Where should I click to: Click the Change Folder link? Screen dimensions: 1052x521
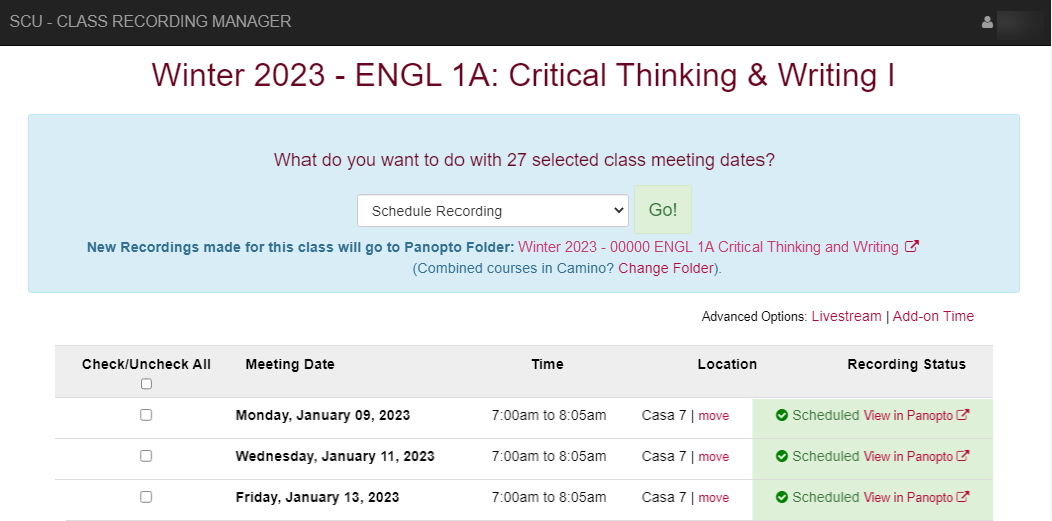[x=667, y=268]
